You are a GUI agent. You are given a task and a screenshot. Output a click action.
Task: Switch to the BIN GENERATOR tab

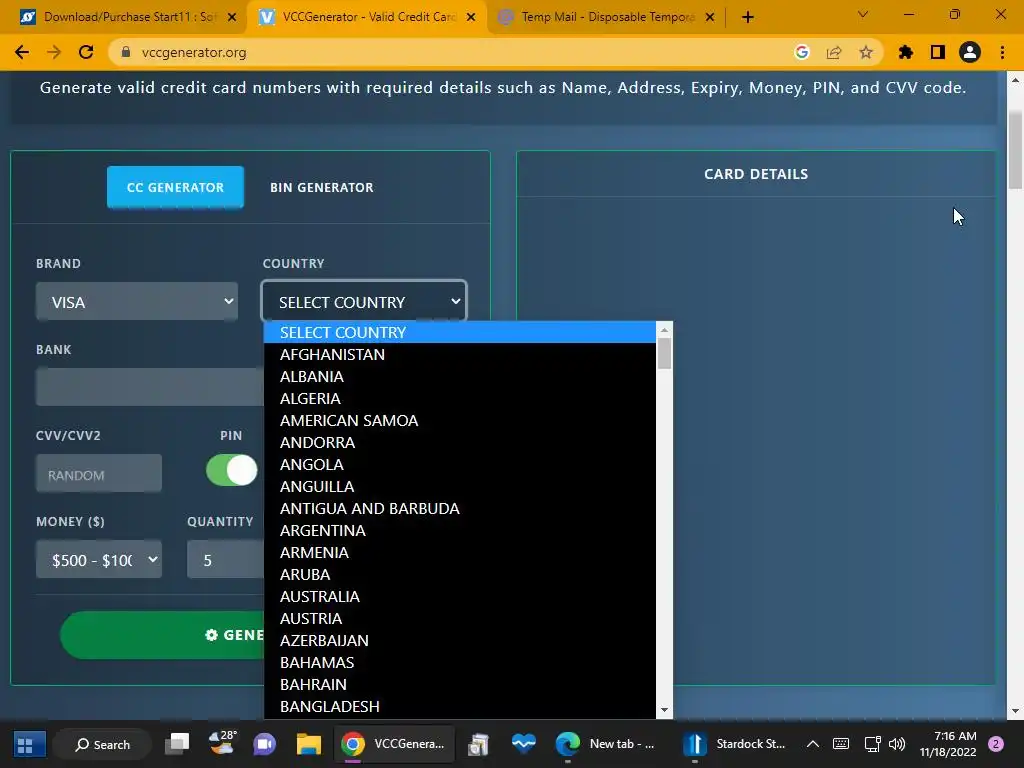pyautogui.click(x=322, y=187)
